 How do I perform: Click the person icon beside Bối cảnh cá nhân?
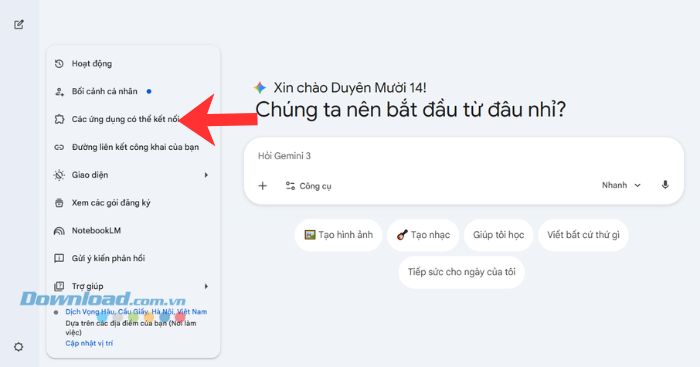click(59, 92)
